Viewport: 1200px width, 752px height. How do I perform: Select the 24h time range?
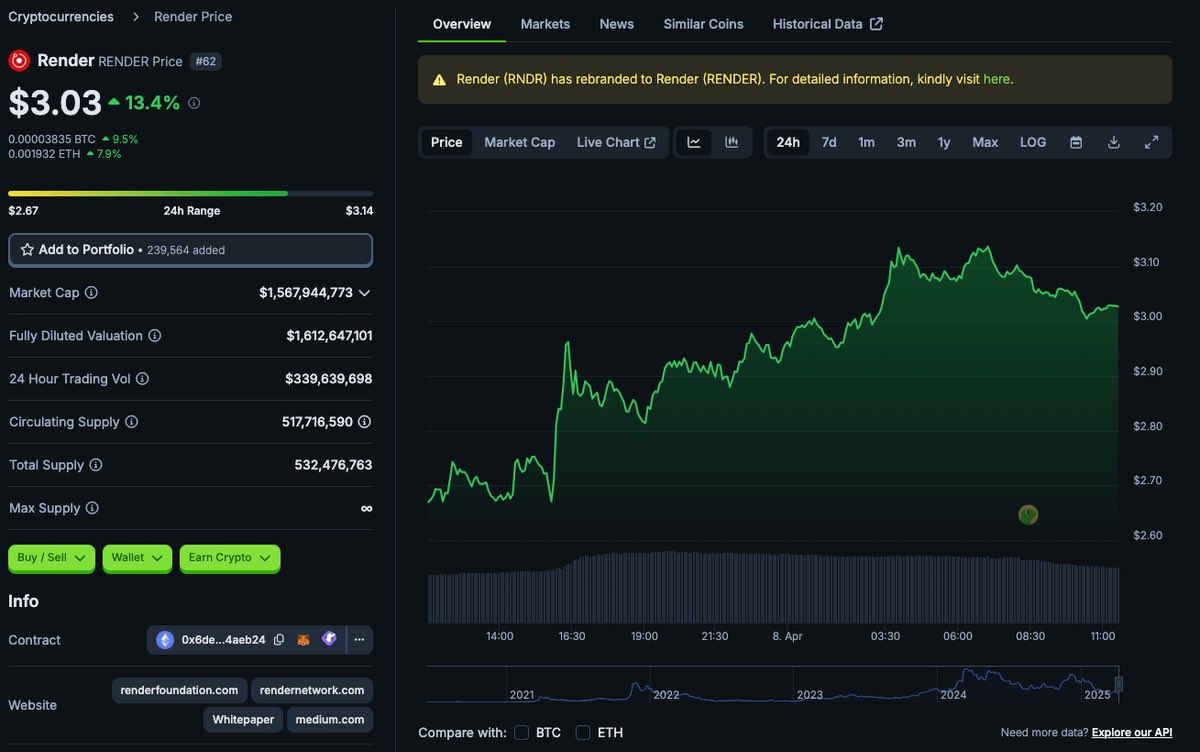788,142
